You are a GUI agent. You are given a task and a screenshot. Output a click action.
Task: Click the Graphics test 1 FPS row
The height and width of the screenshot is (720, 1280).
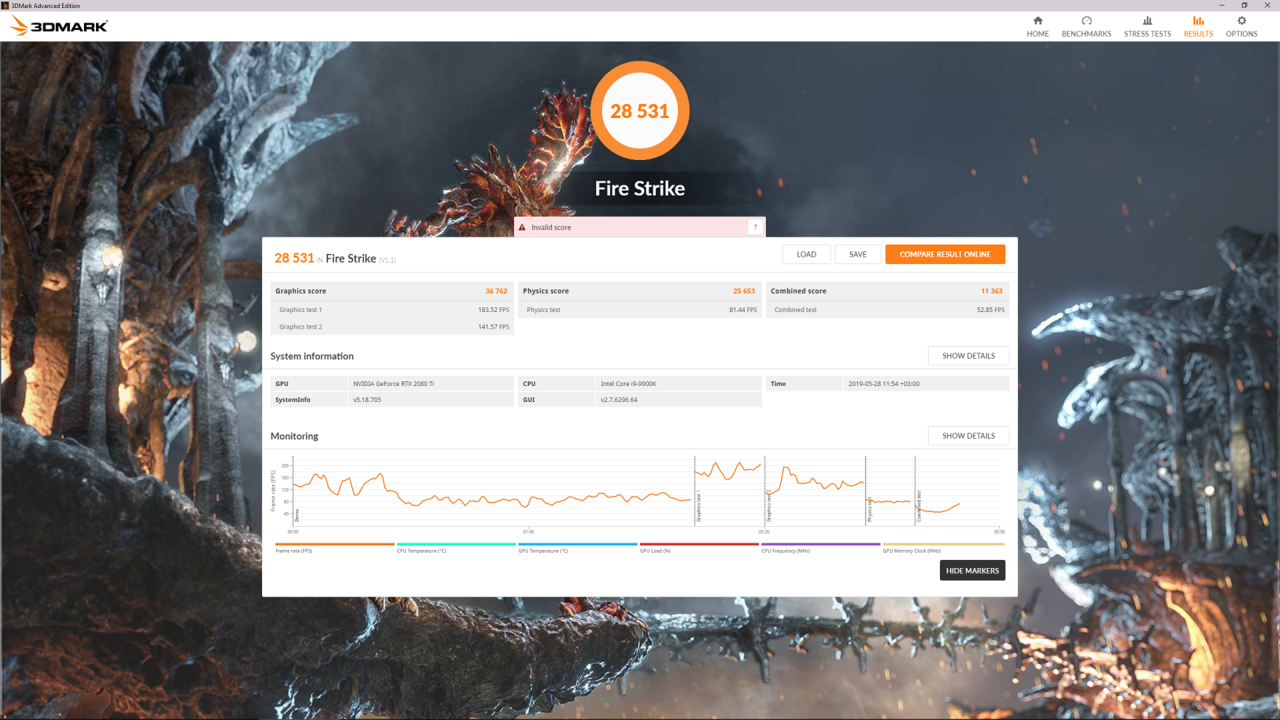point(392,310)
